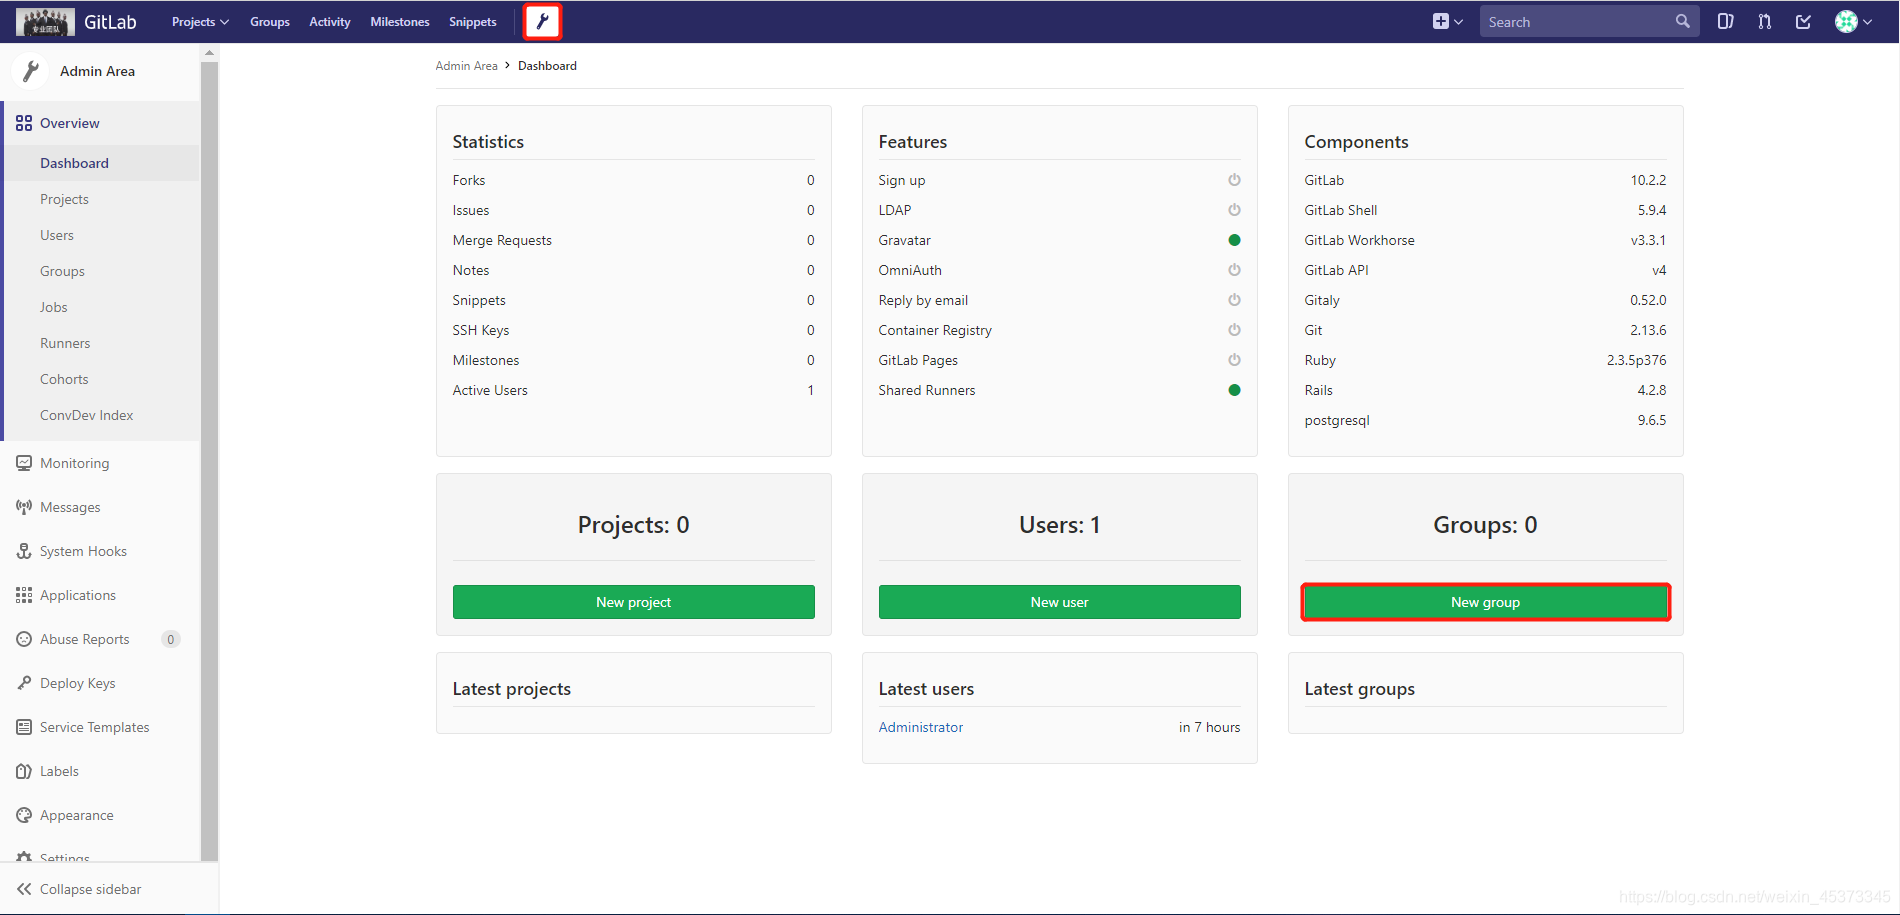Click the Messages broadcast icon
This screenshot has height=915, width=1900.
(x=24, y=507)
